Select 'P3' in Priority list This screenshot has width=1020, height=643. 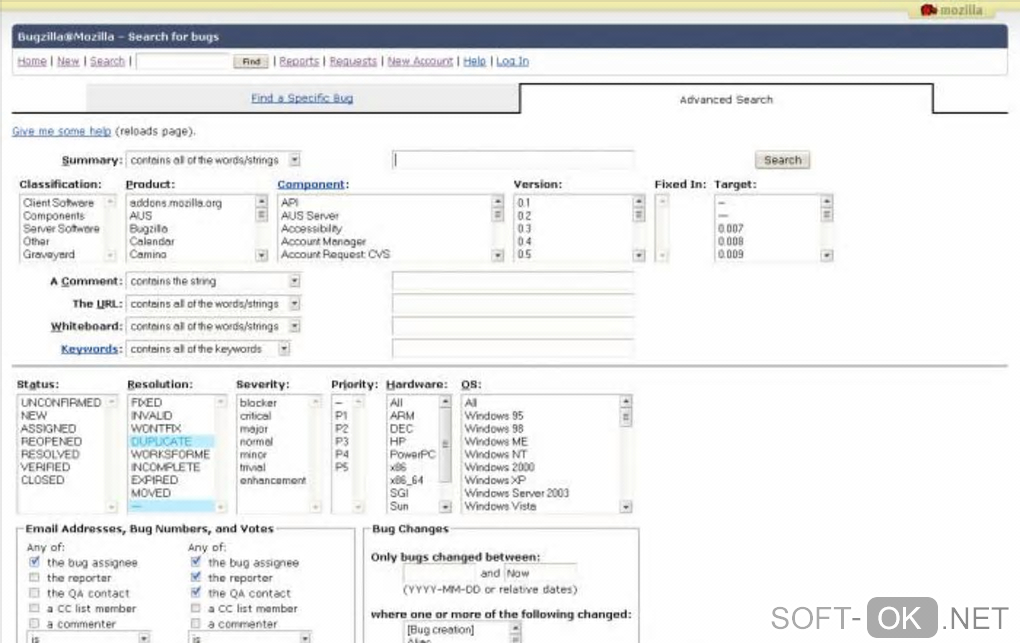click(x=342, y=441)
